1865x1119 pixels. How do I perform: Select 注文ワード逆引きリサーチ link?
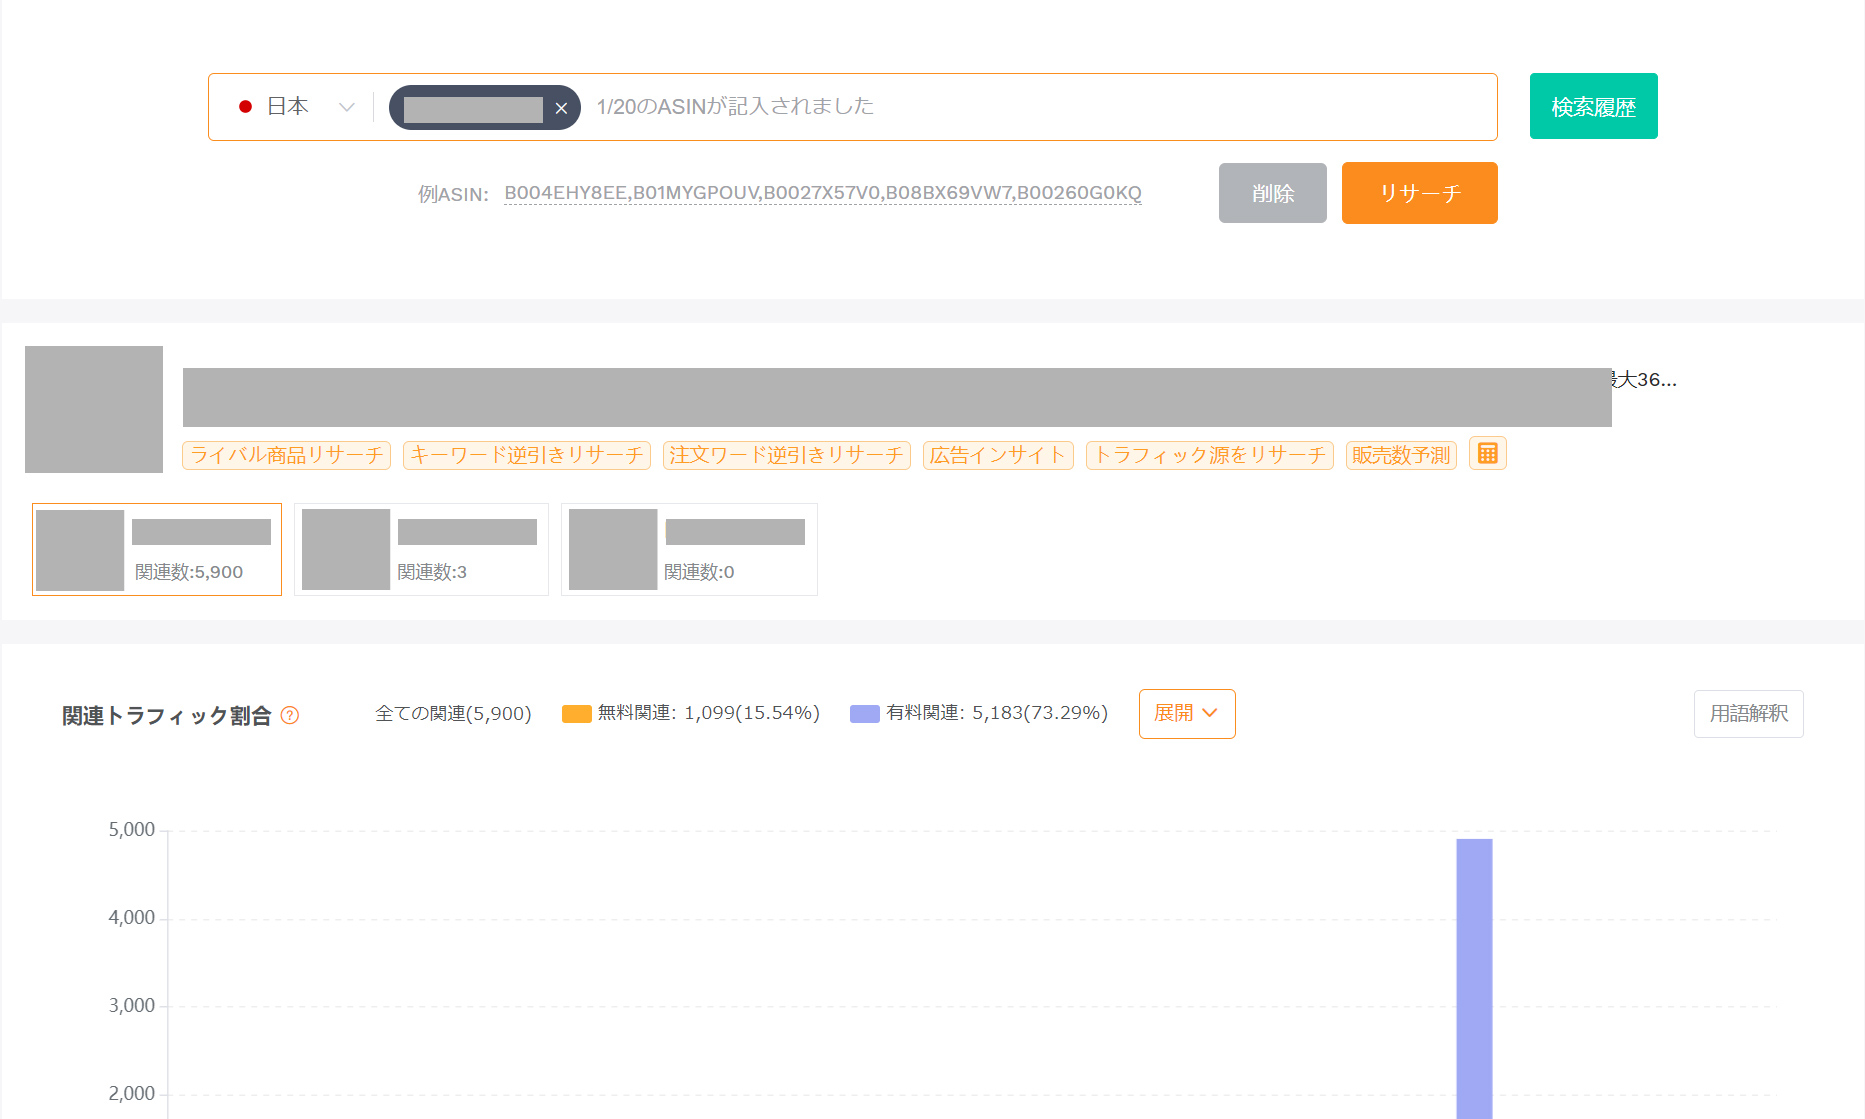pos(786,455)
